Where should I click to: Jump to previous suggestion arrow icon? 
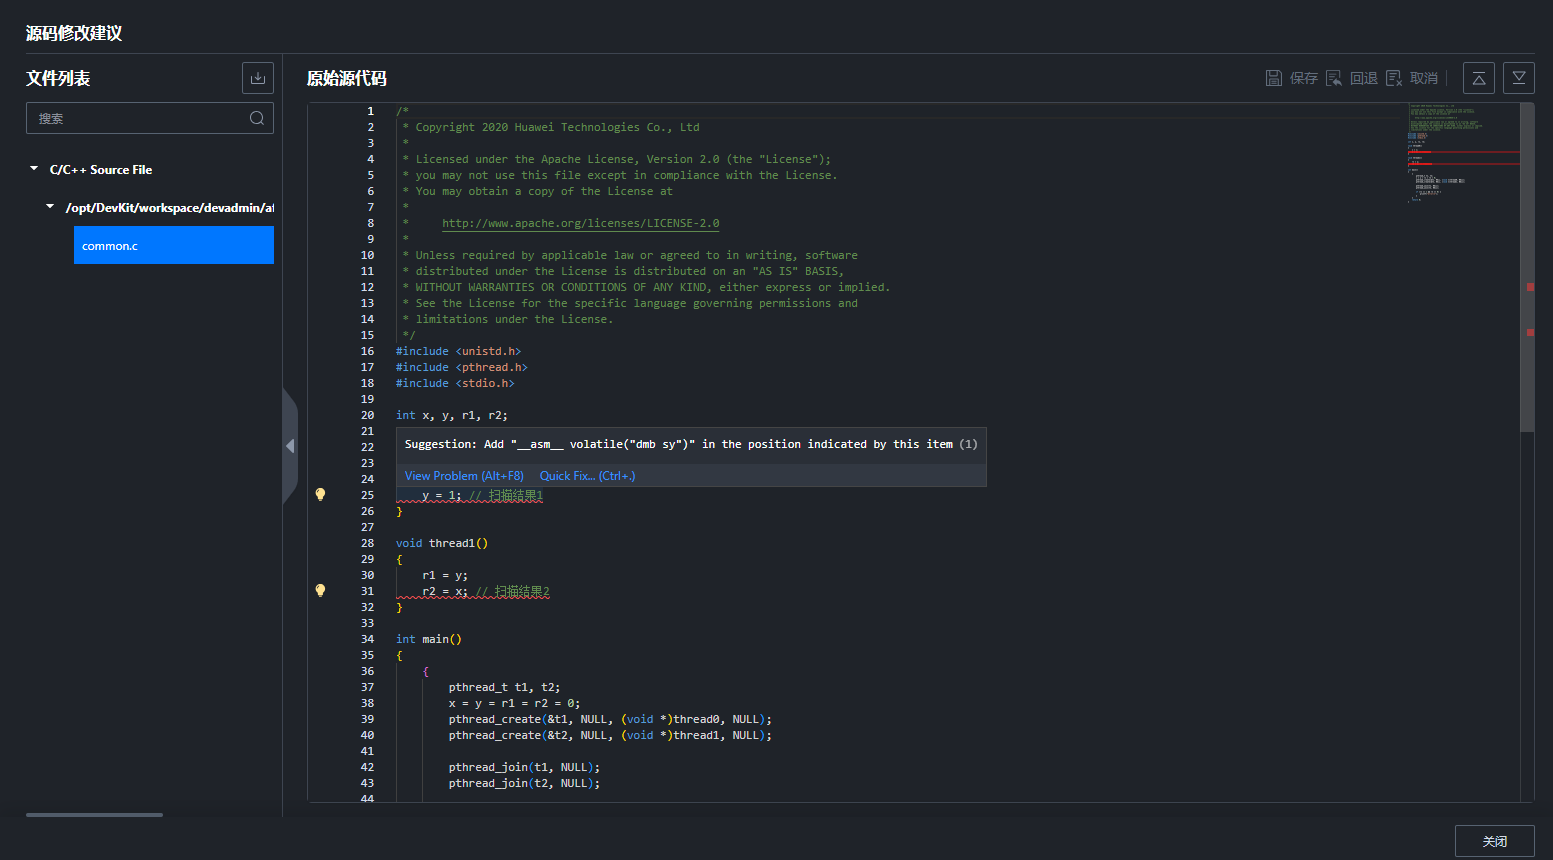[x=1479, y=78]
